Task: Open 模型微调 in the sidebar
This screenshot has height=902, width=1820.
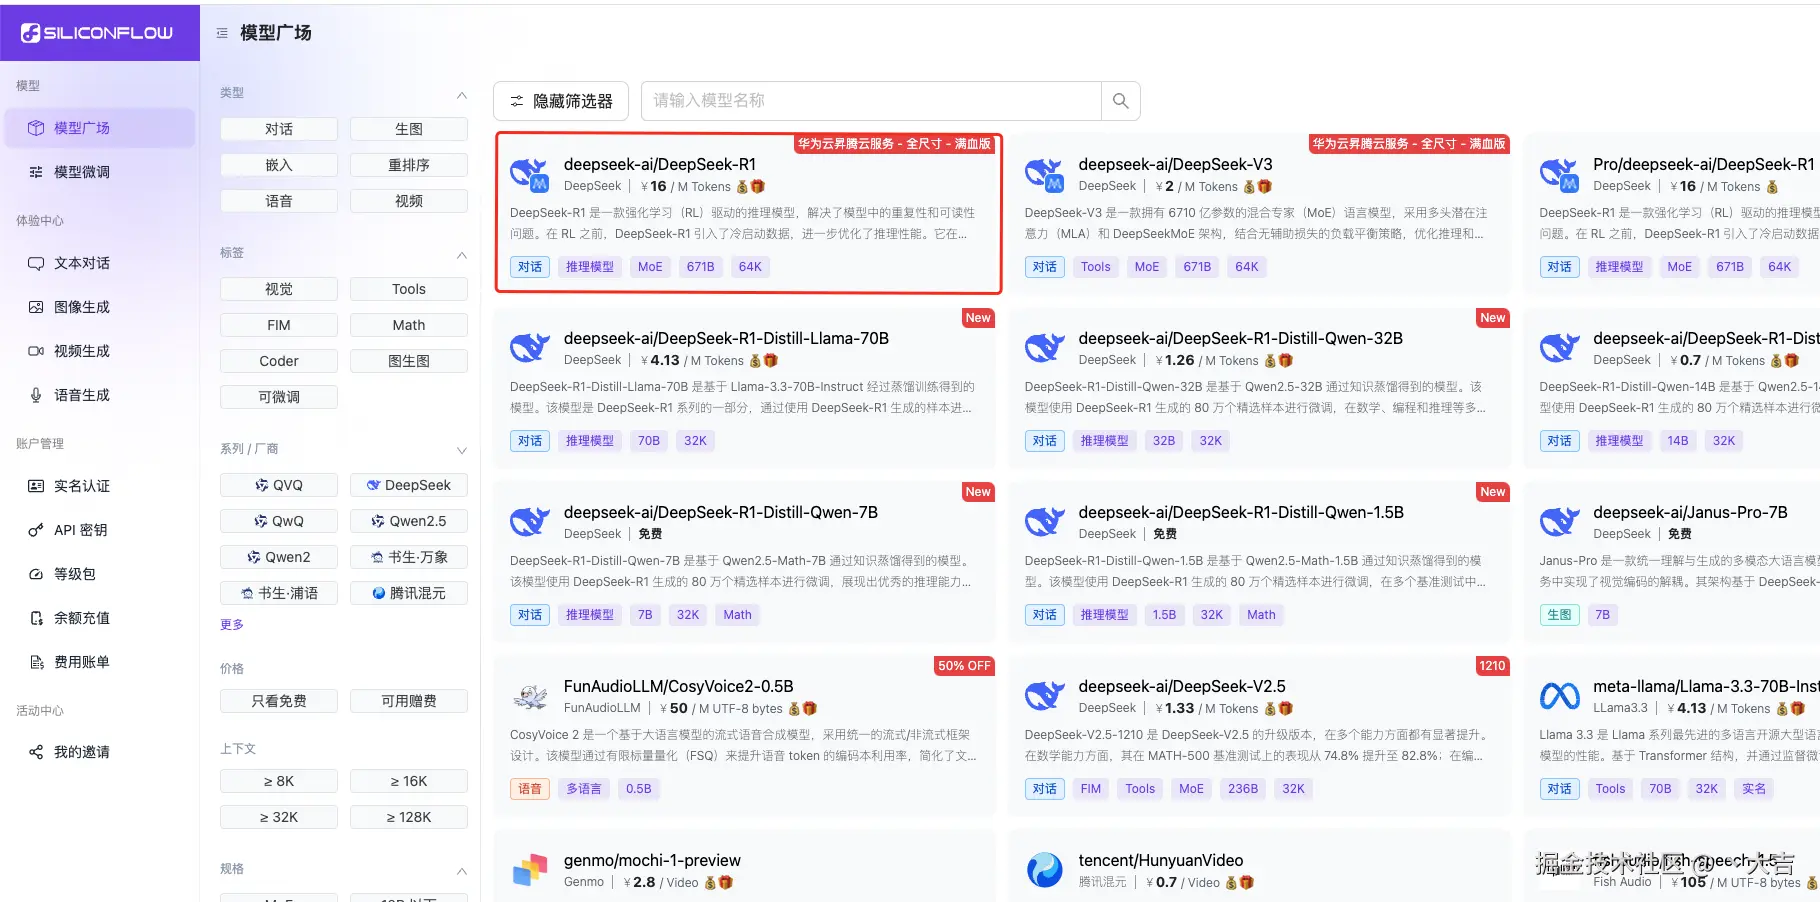Action: [99, 172]
